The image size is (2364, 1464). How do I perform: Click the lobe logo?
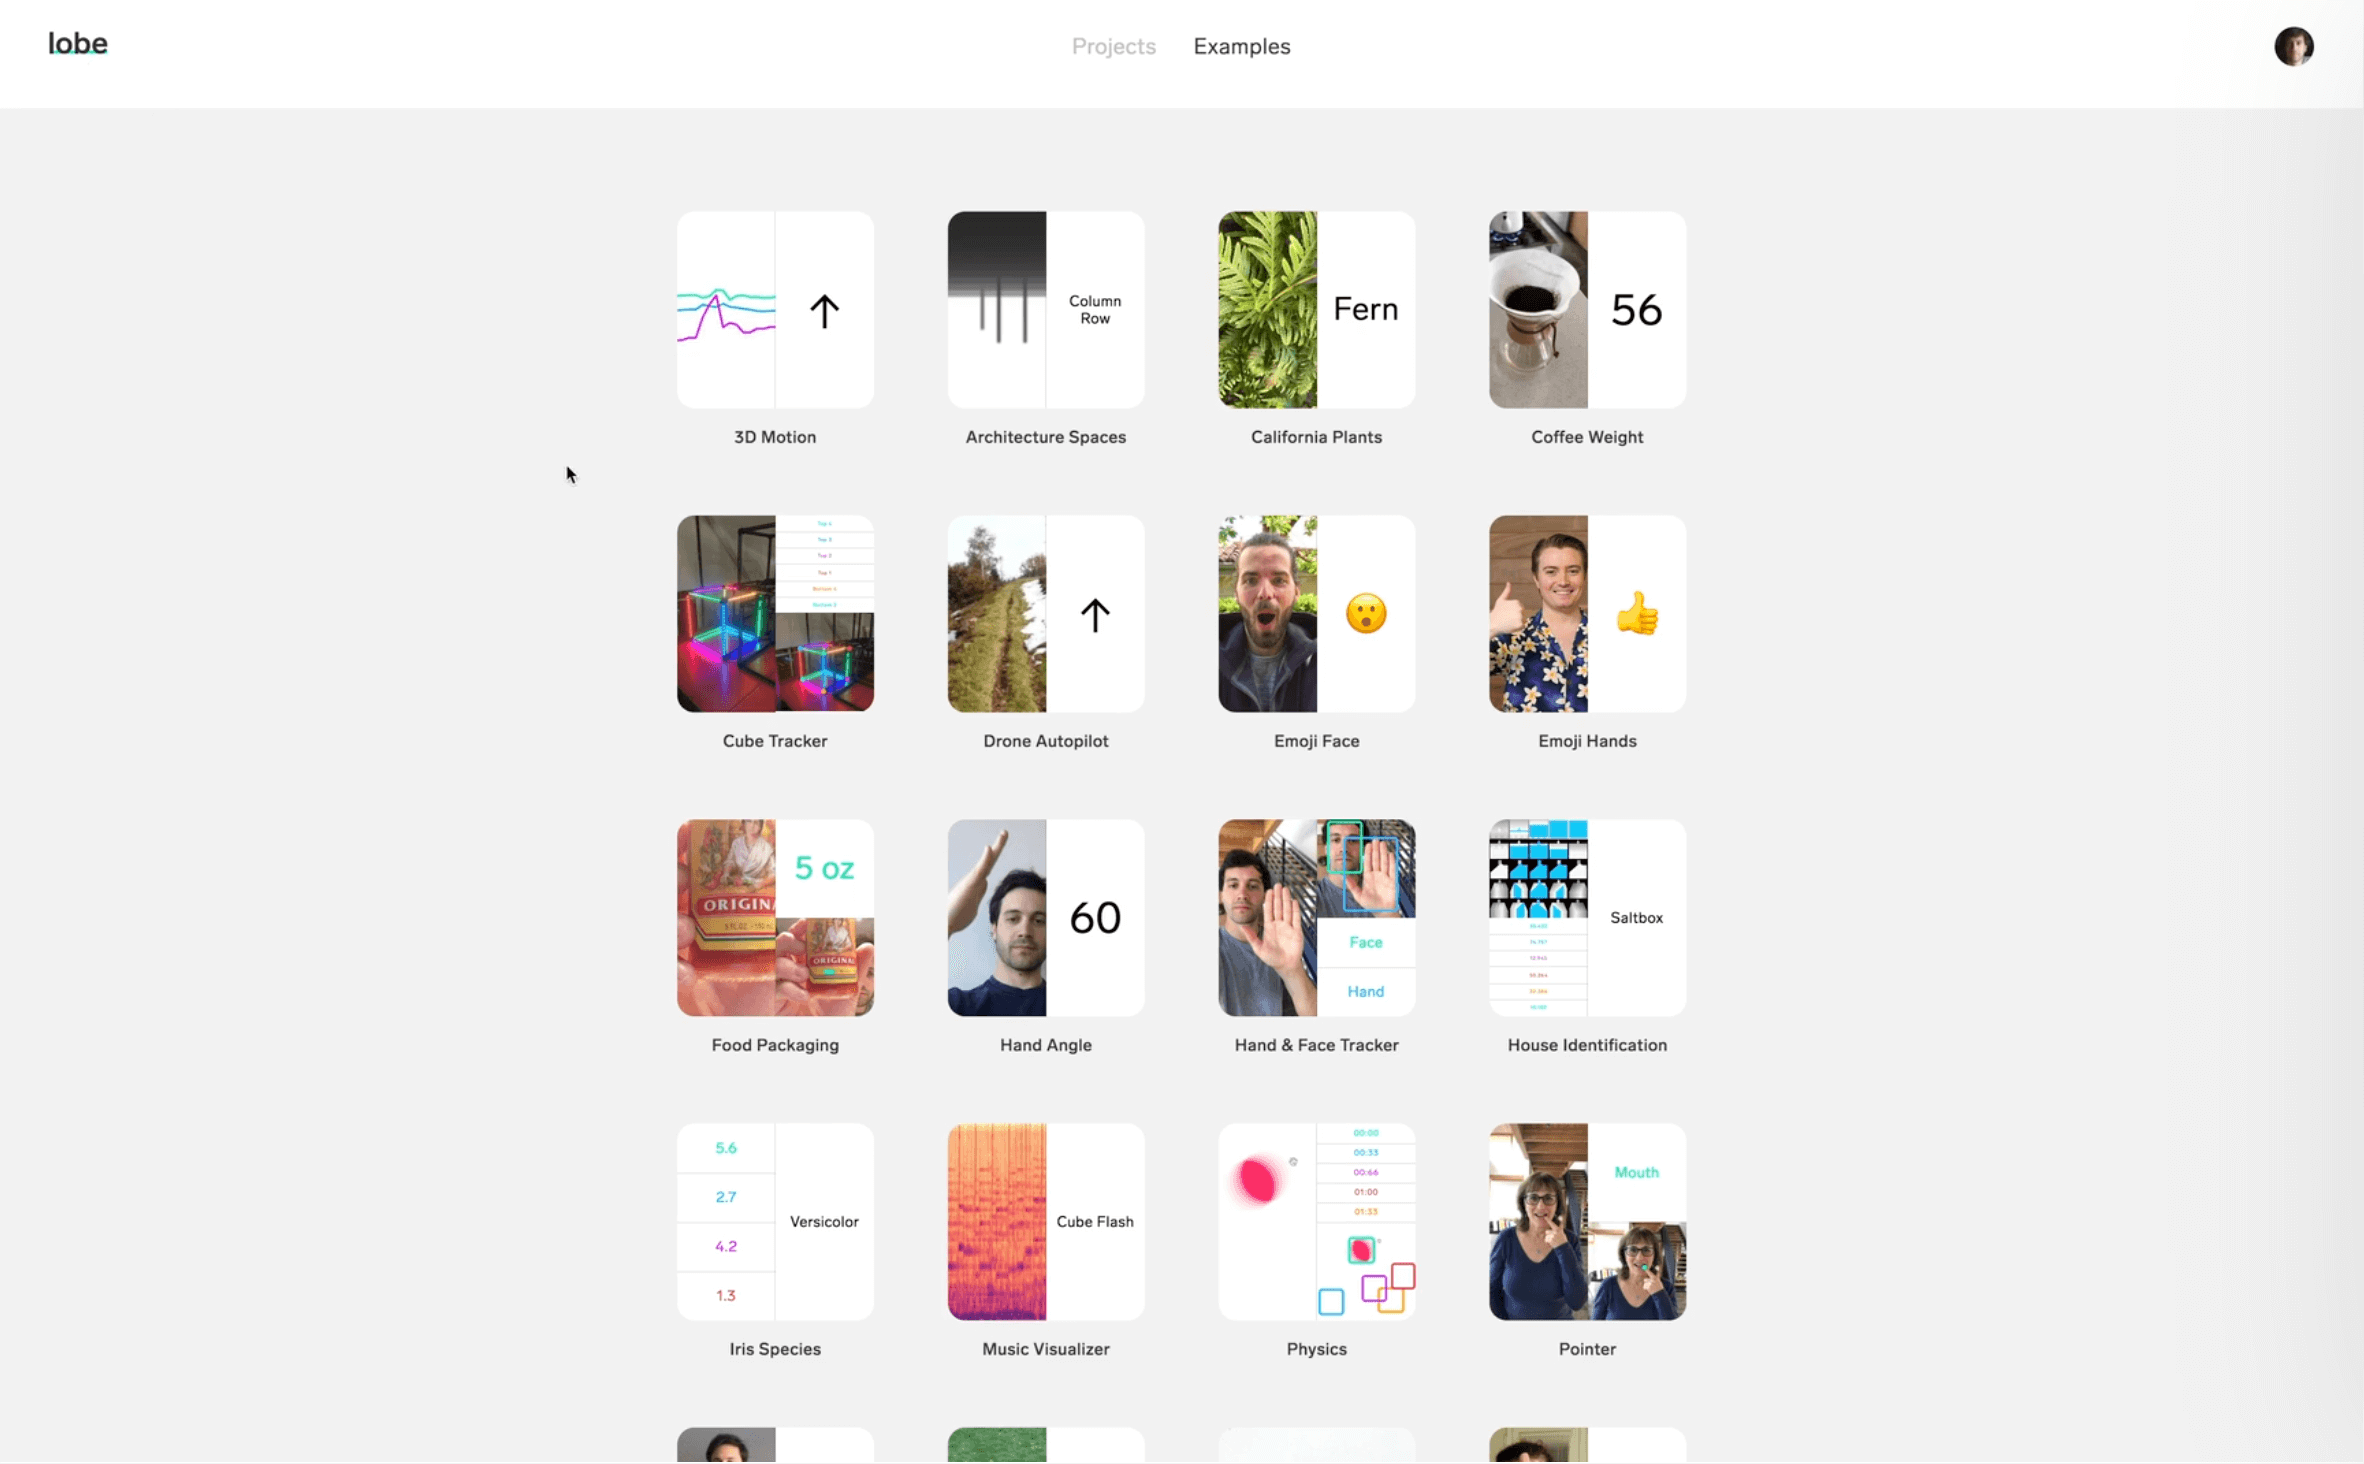pyautogui.click(x=78, y=44)
